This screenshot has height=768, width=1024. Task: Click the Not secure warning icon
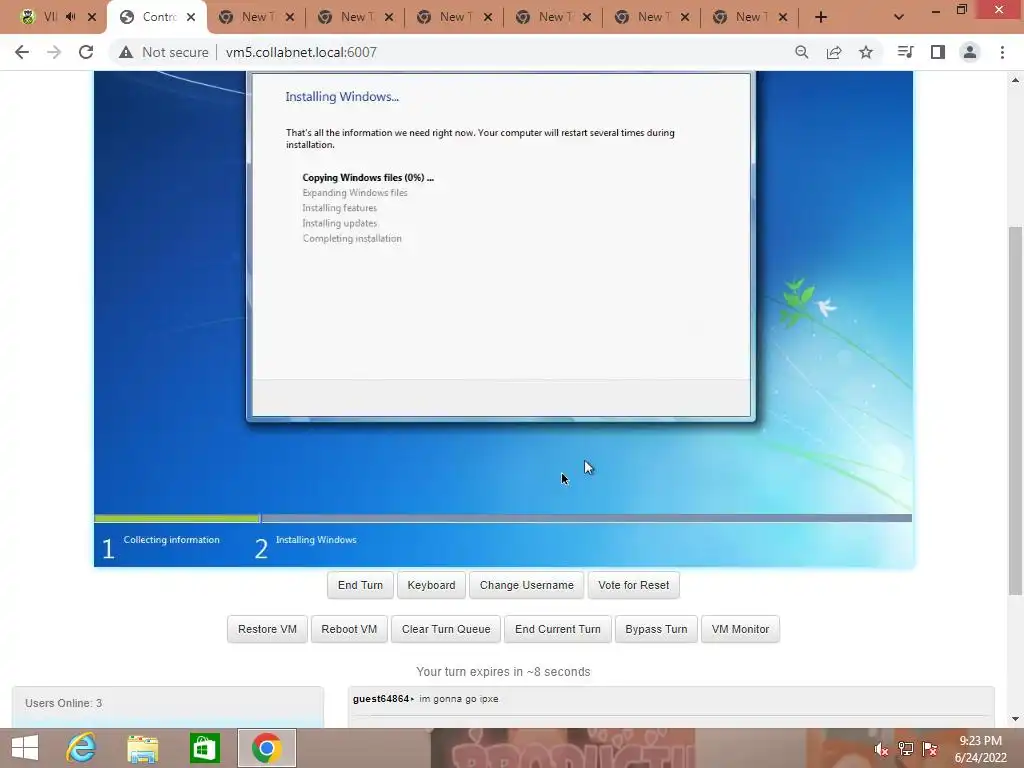coord(126,52)
